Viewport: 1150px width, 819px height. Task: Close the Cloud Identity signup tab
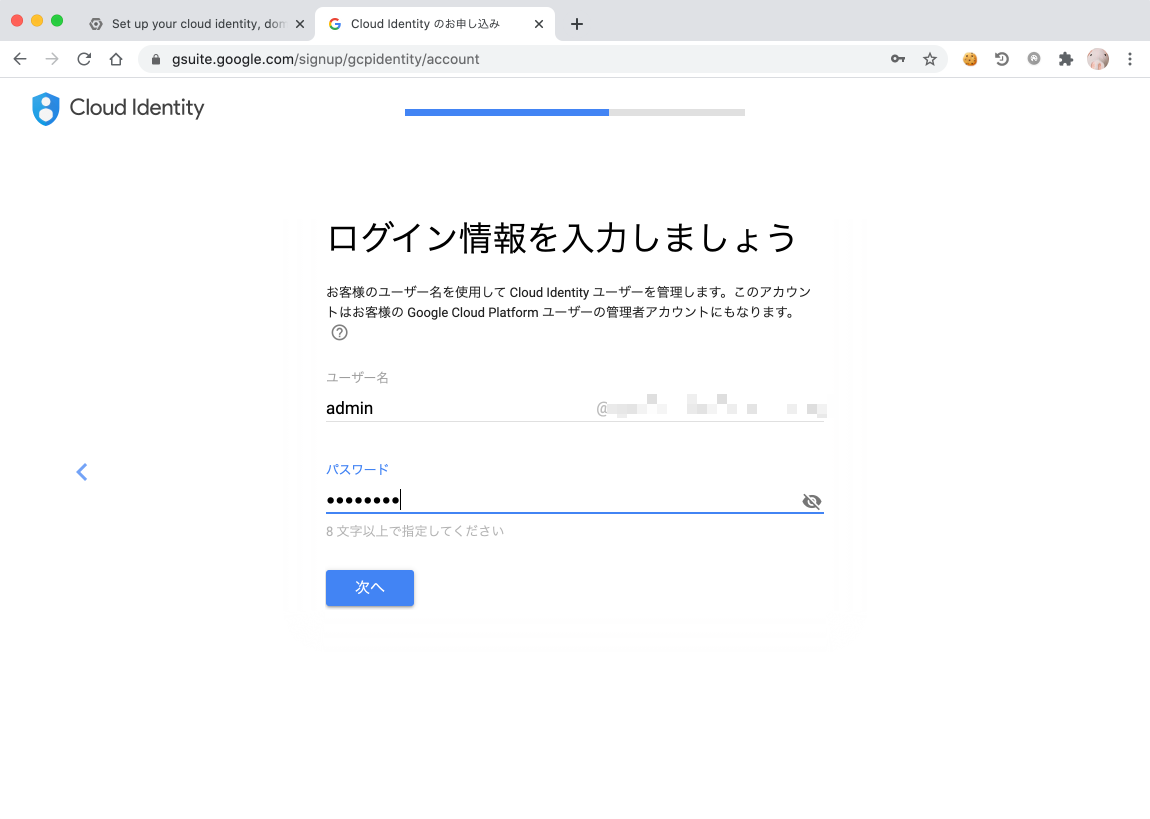539,24
